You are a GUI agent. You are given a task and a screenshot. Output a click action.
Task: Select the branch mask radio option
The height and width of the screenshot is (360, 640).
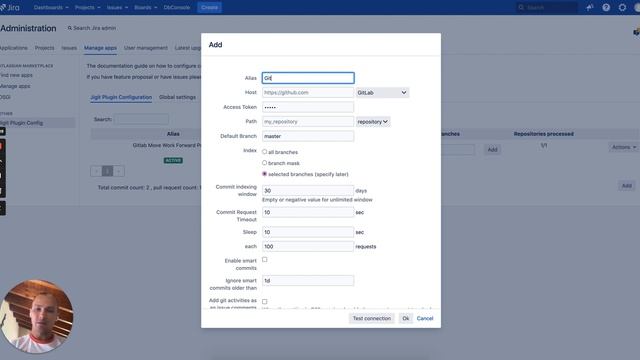[264, 163]
